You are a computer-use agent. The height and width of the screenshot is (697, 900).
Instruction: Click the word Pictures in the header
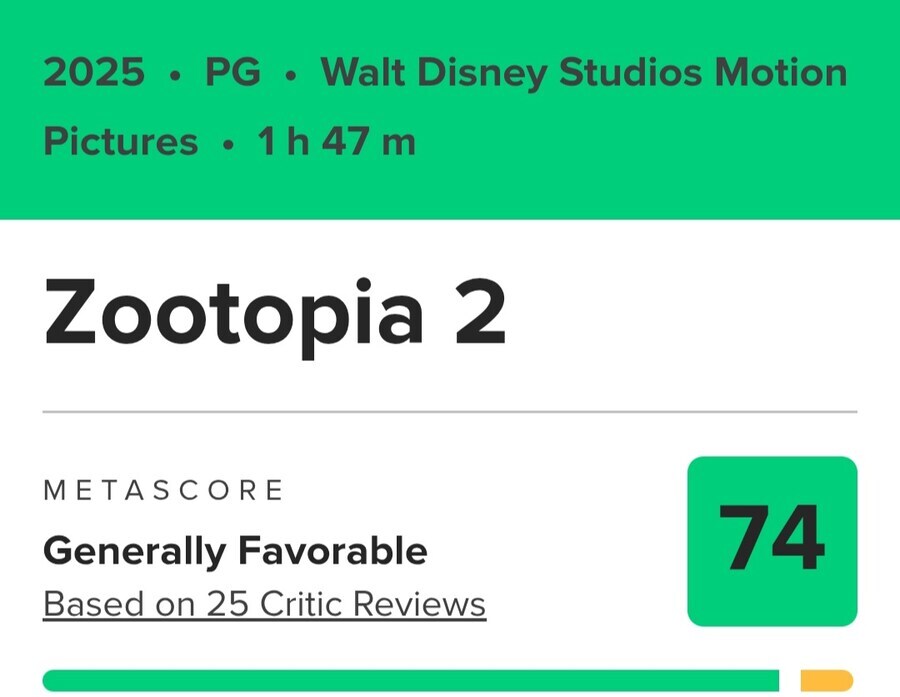pyautogui.click(x=120, y=142)
